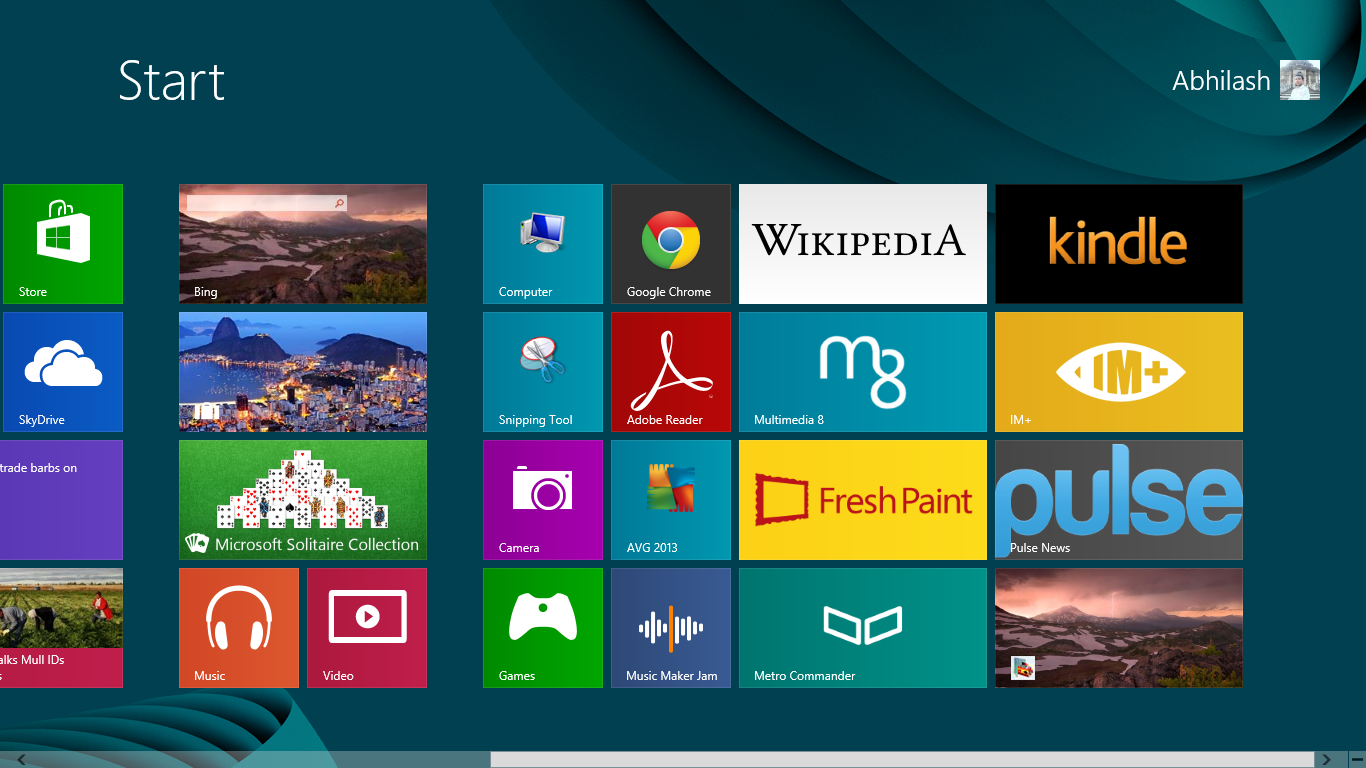Open the Computer tile

543,244
